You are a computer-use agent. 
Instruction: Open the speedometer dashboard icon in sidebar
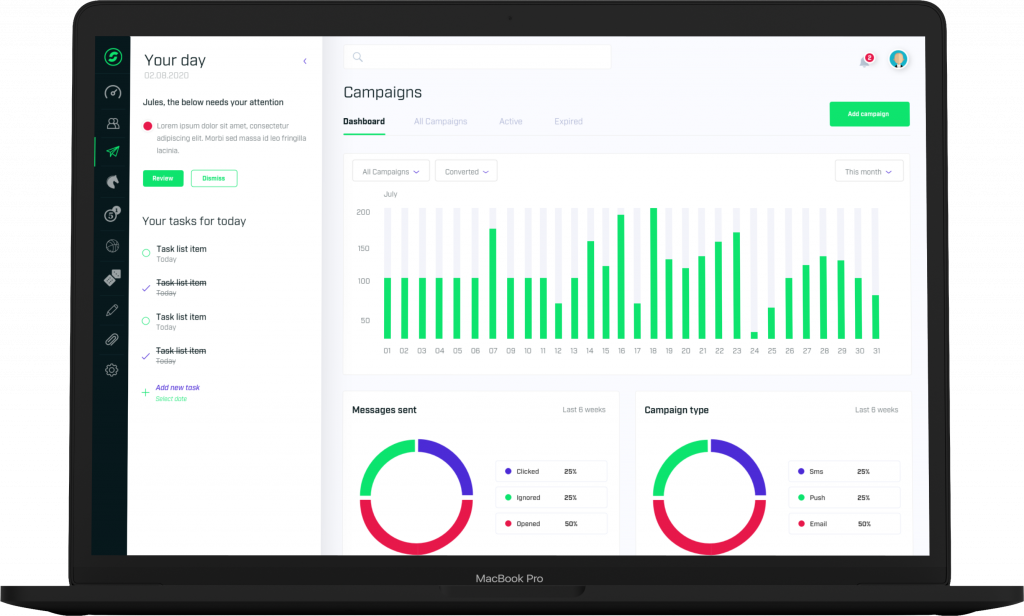112,93
